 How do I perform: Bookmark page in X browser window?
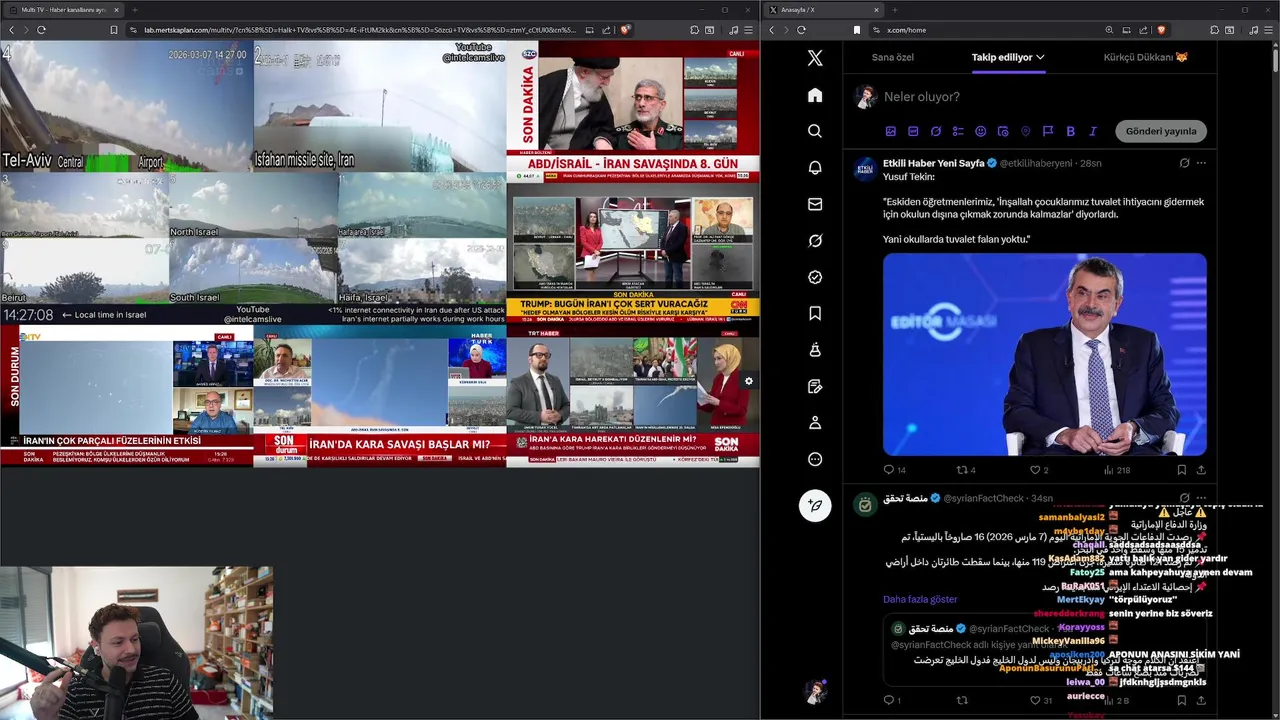[856, 30]
